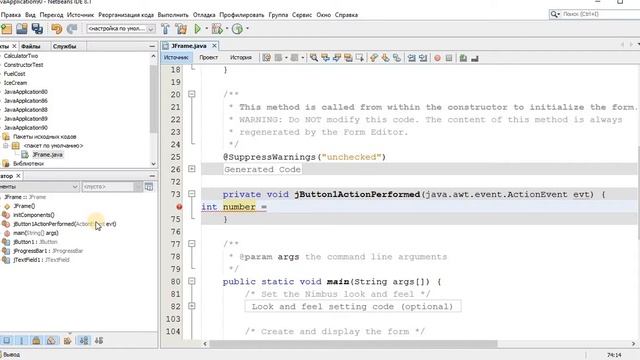Viewport: 640px width, 360px height.
Task: Open the История history view
Action: click(240, 58)
